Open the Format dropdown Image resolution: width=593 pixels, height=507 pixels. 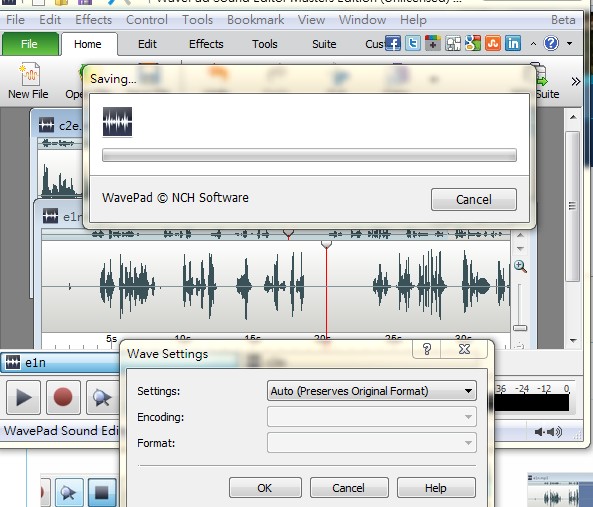click(372, 443)
